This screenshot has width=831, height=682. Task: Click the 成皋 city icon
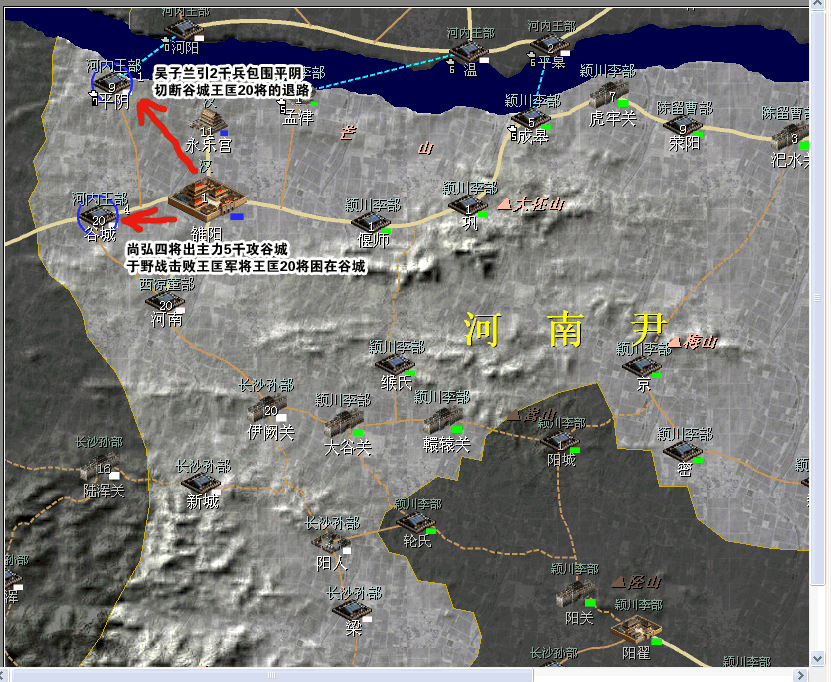(531, 119)
